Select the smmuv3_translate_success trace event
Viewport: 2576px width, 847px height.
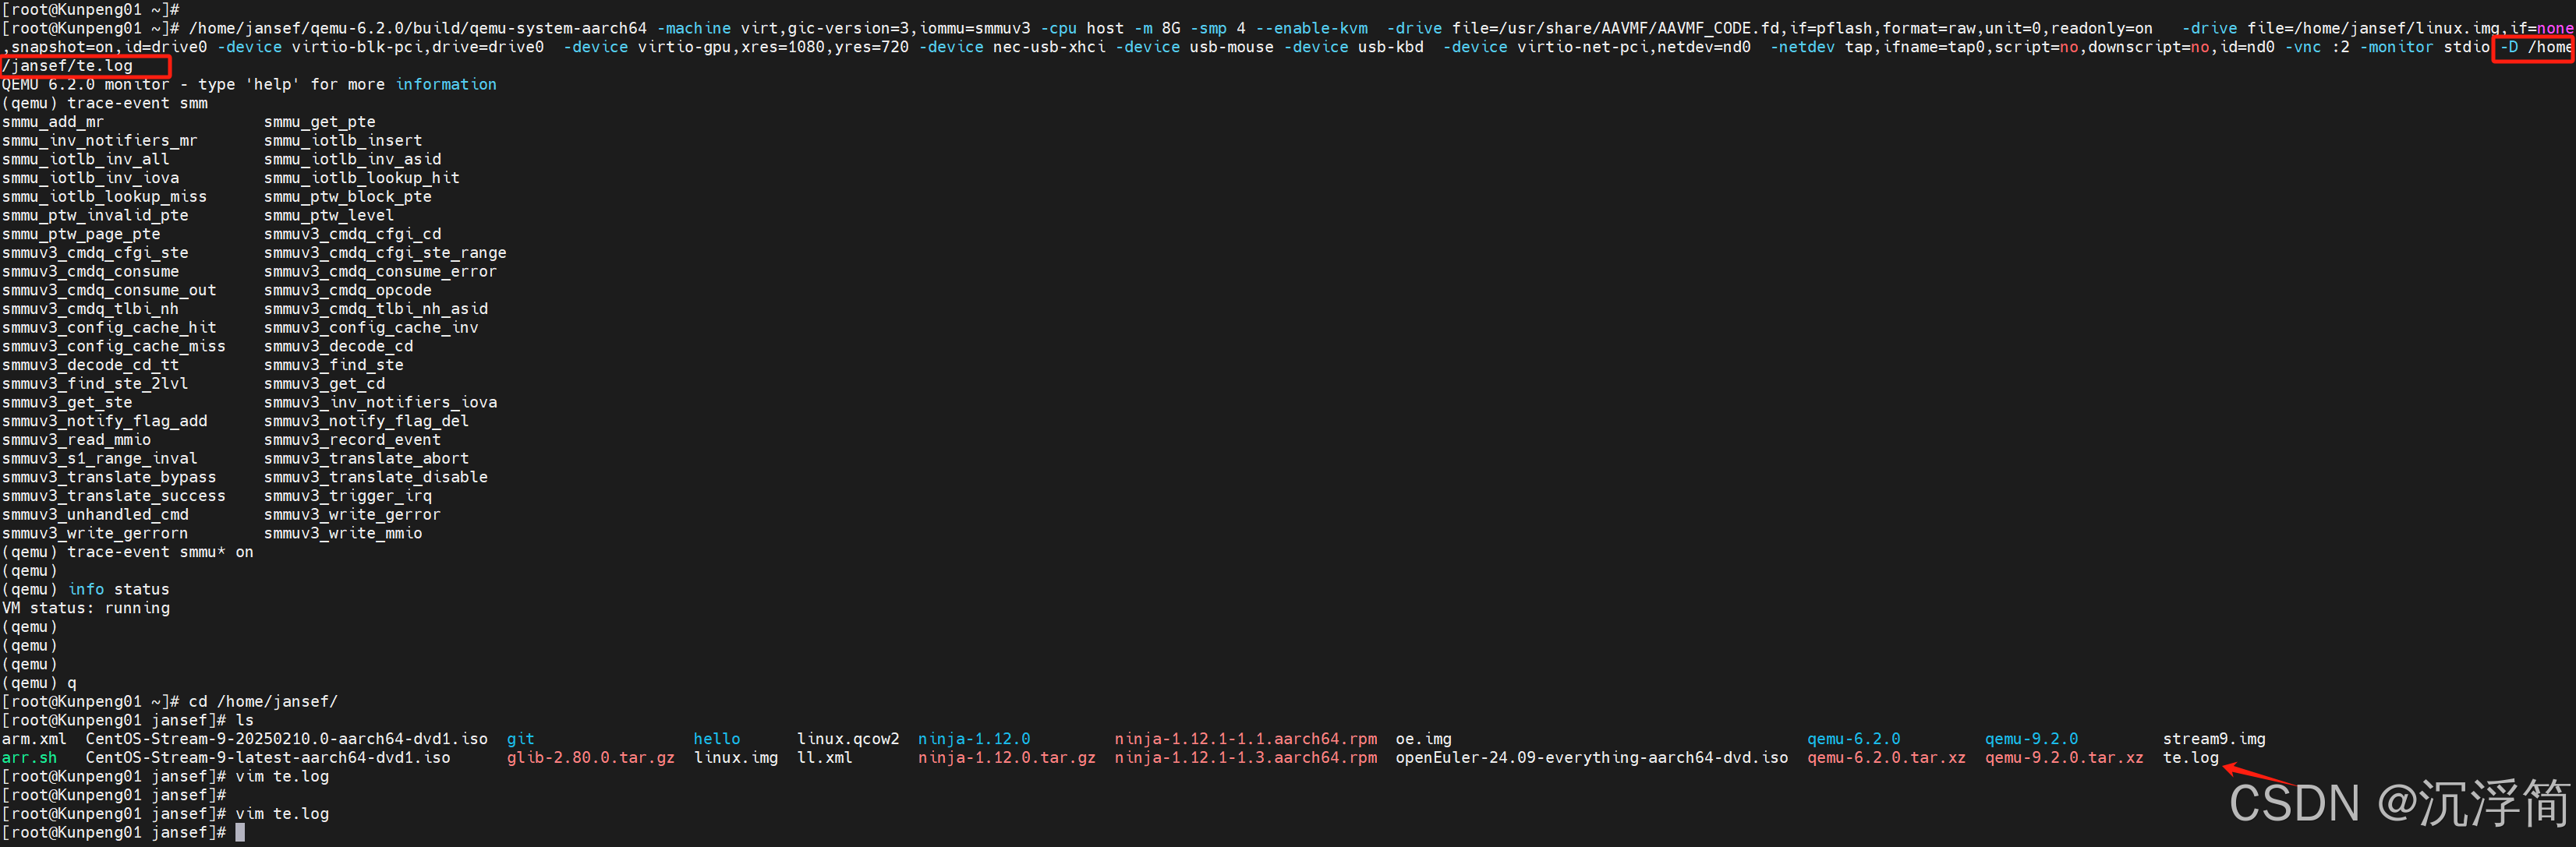(x=114, y=495)
